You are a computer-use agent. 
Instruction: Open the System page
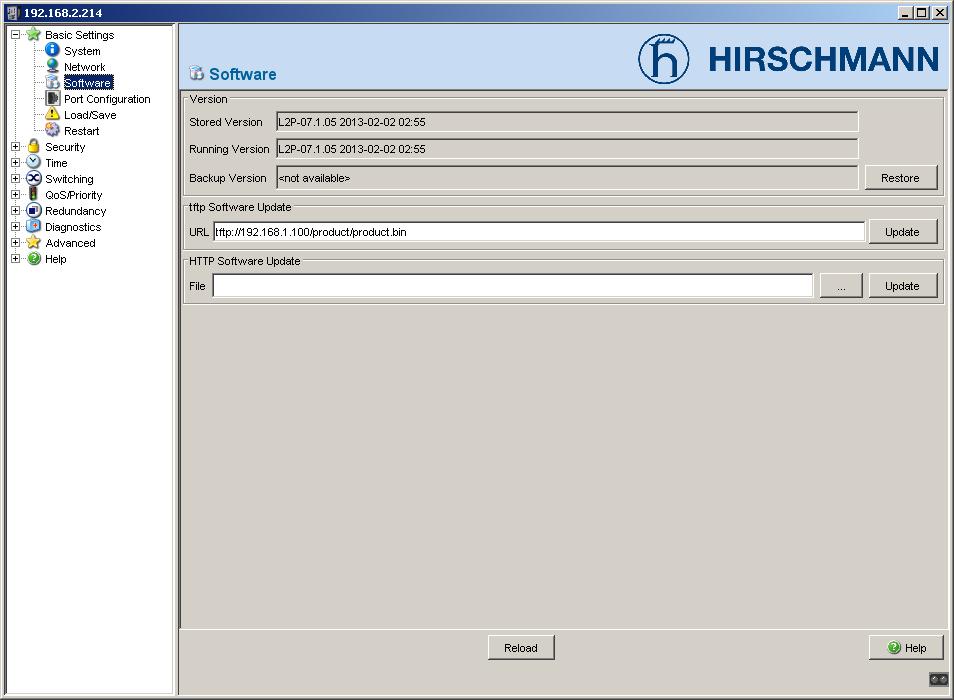(82, 51)
